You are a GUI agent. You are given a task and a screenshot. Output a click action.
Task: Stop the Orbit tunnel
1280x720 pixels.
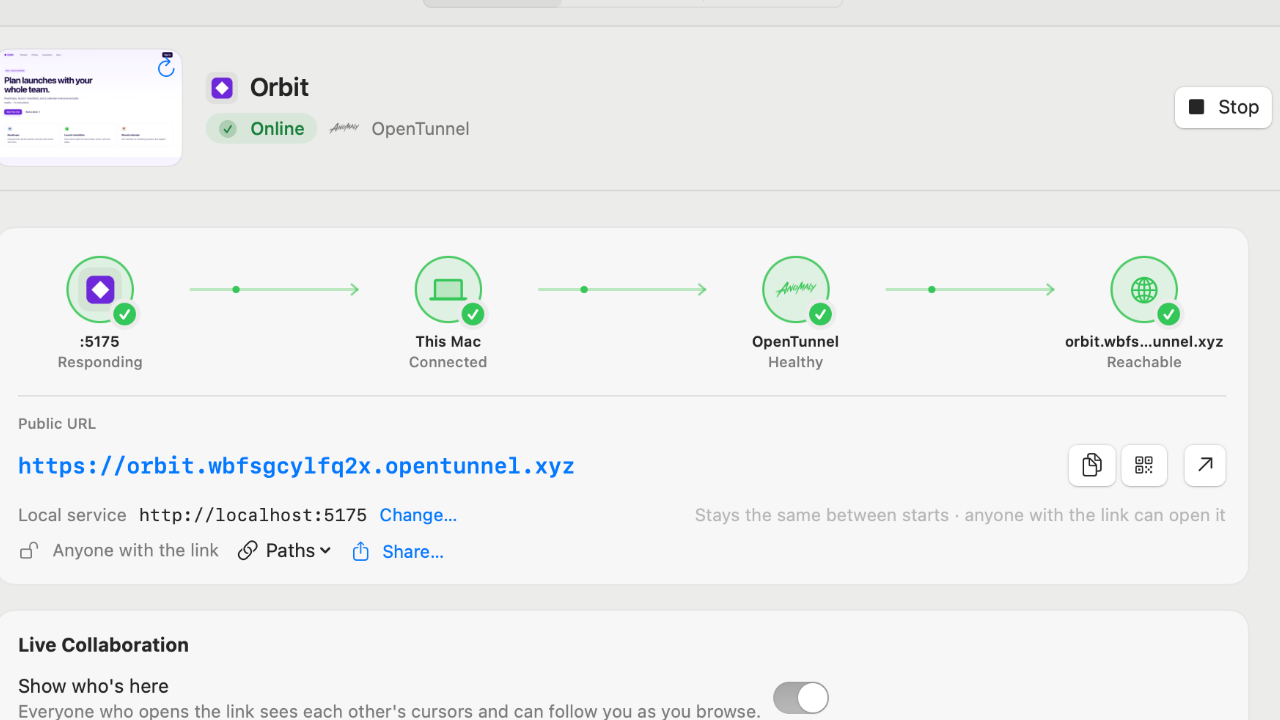pos(1223,107)
